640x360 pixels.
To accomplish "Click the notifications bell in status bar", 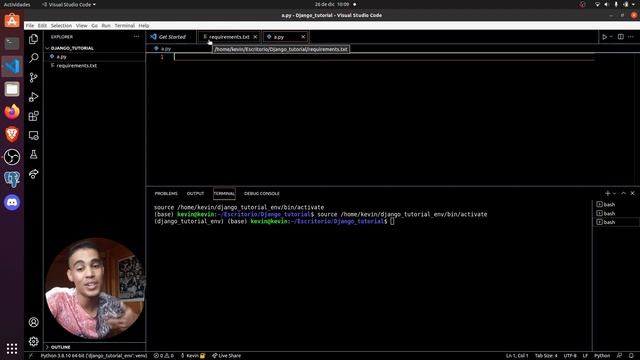I will coord(631,356).
